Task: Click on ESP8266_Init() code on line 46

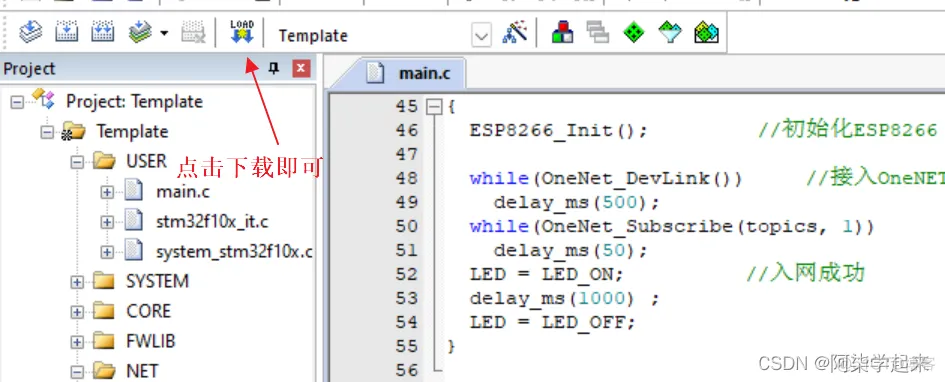Action: [558, 131]
